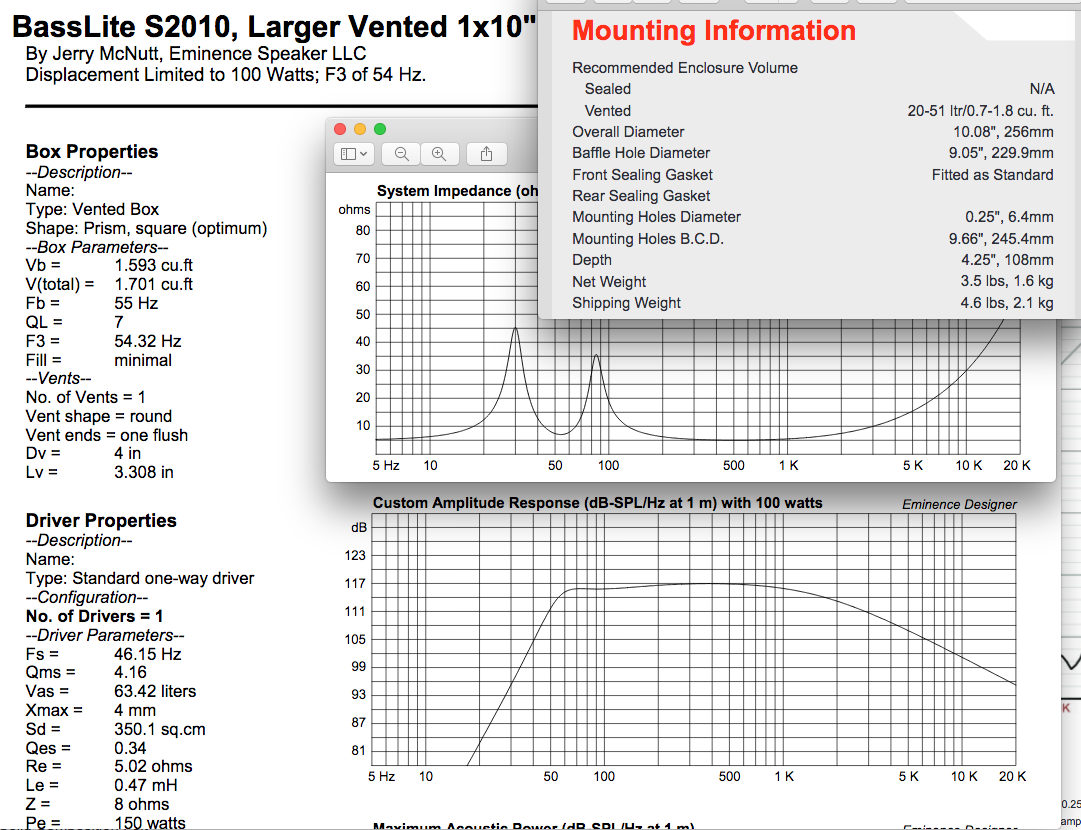Click the Lv value '3.308 in'

pyautogui.click(x=143, y=472)
